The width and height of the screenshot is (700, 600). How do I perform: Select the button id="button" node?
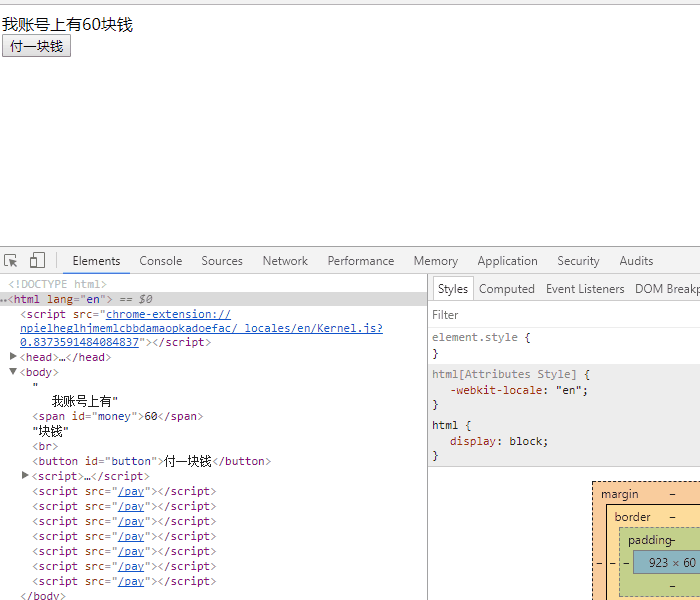click(x=152, y=461)
